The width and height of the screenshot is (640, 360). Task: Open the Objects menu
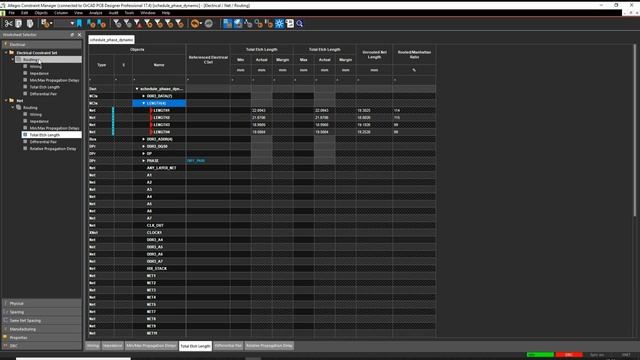(41, 13)
